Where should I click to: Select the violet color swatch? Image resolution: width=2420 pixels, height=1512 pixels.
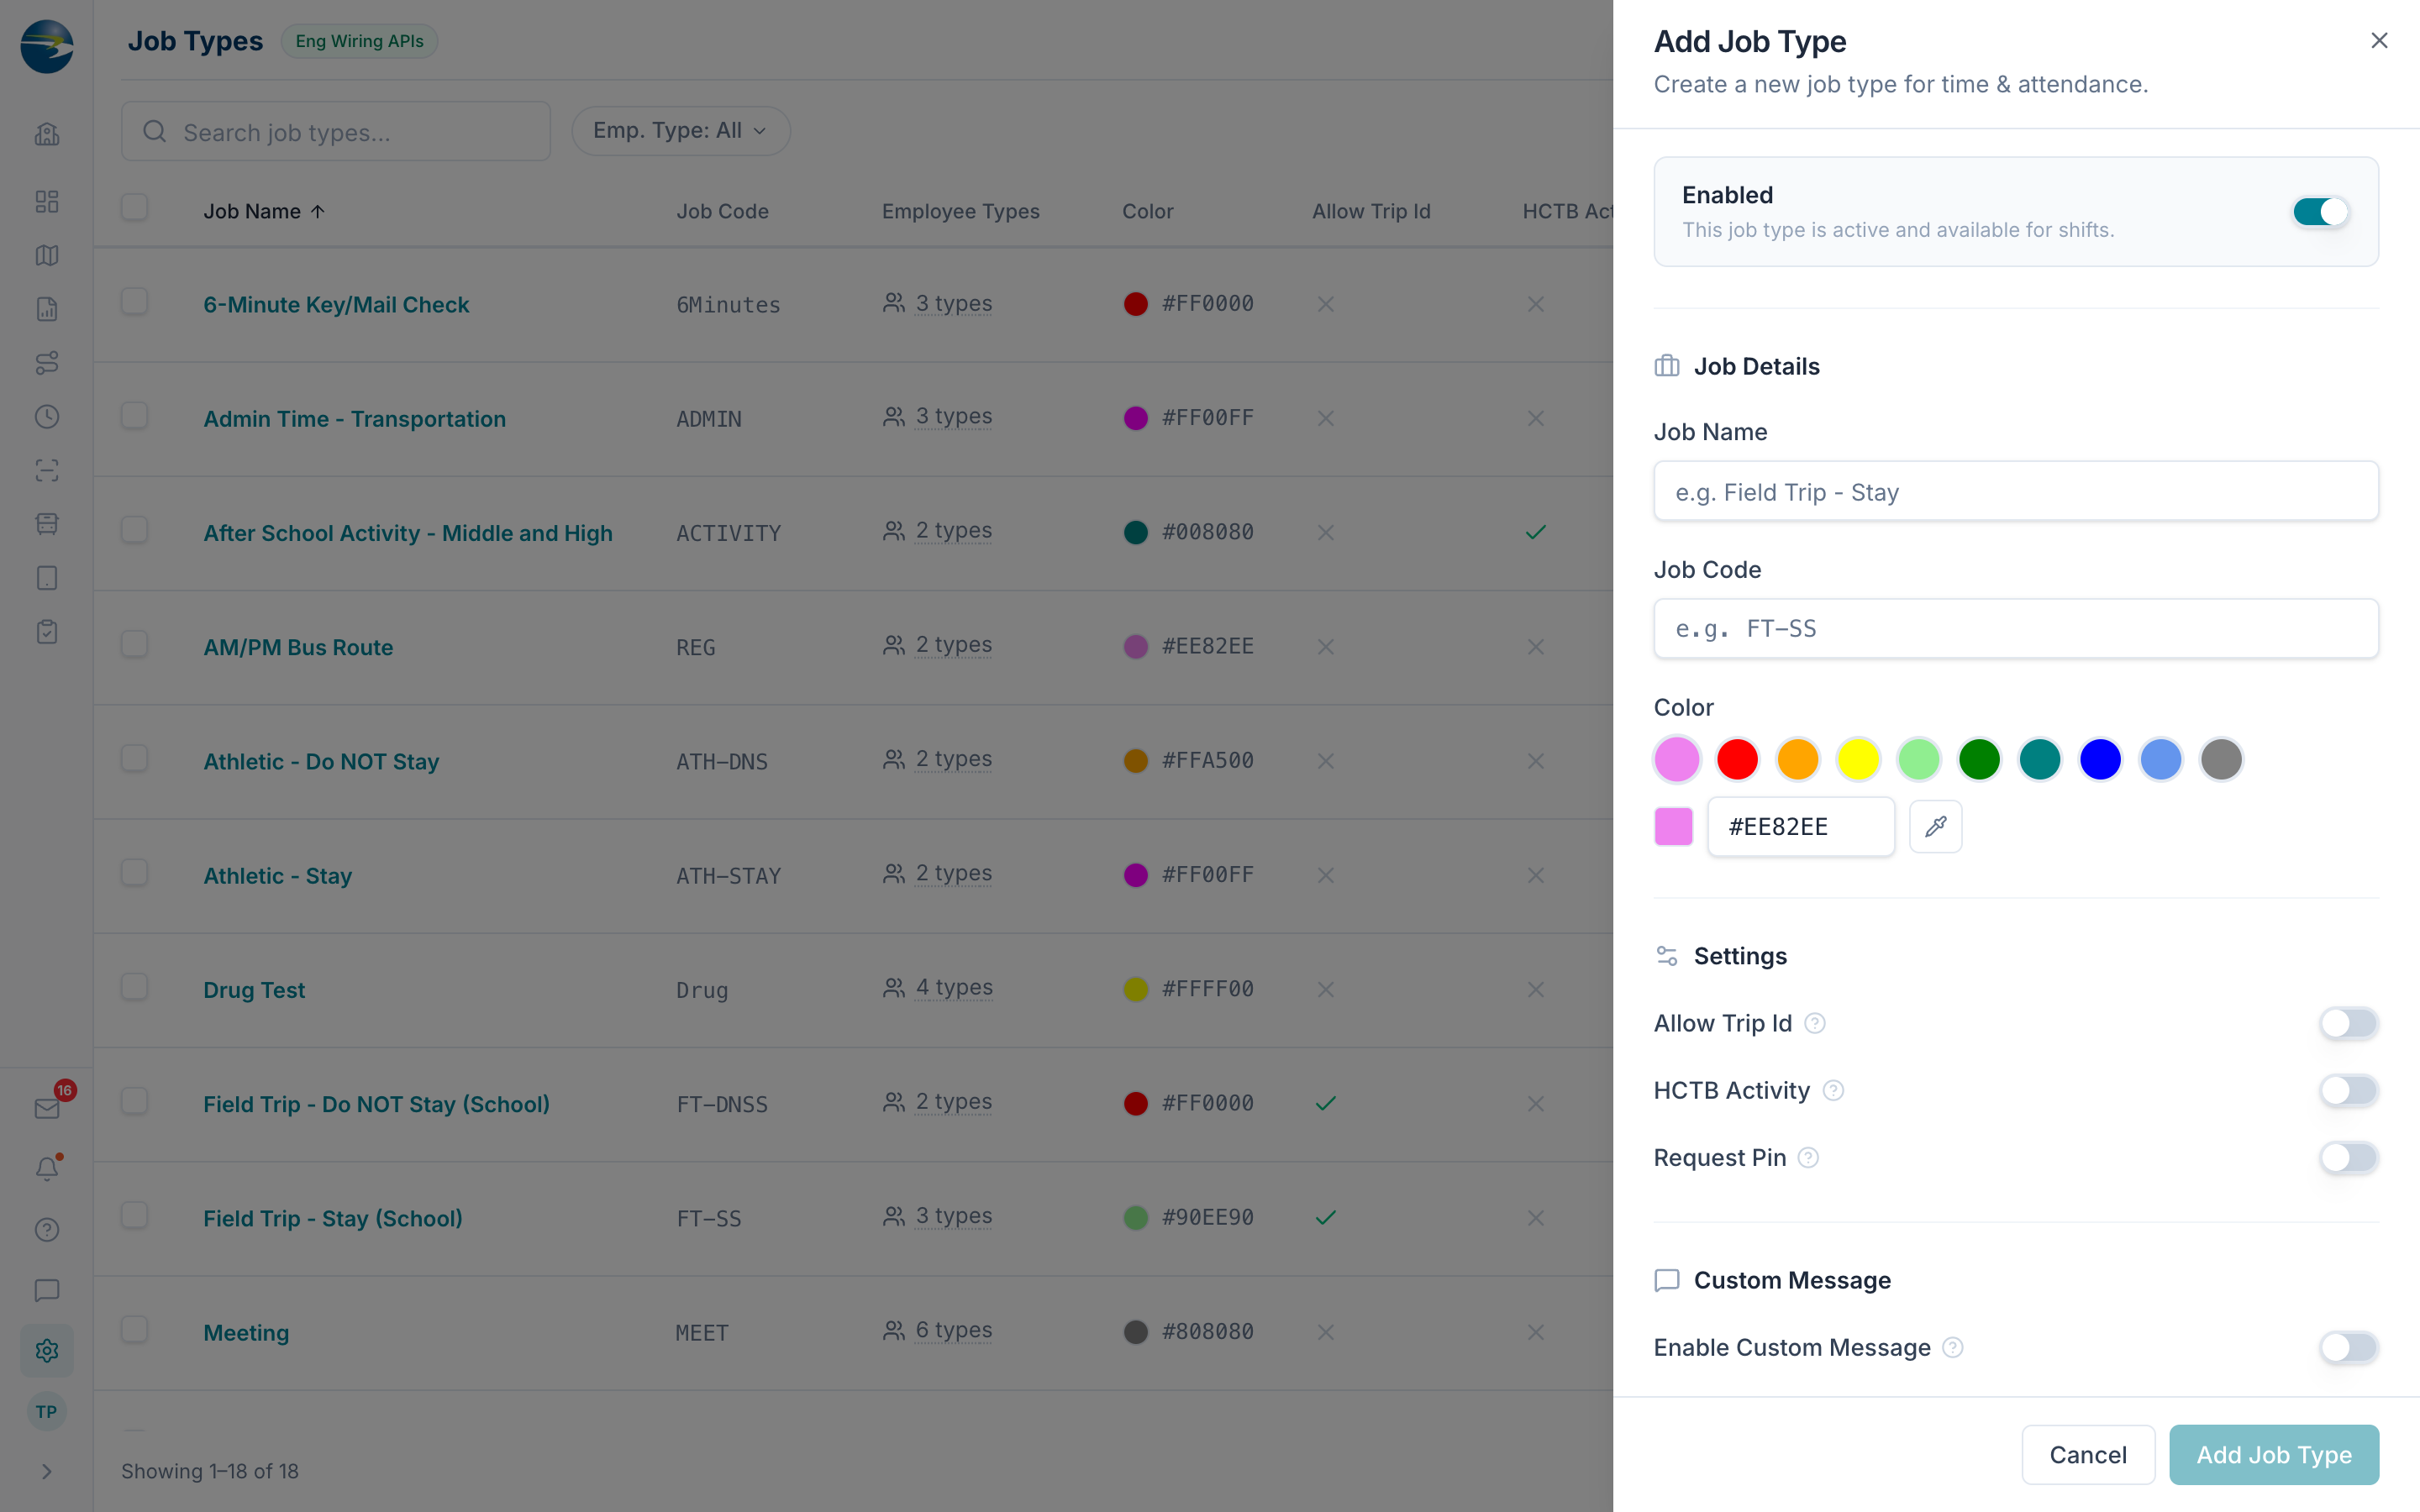[x=1677, y=759]
